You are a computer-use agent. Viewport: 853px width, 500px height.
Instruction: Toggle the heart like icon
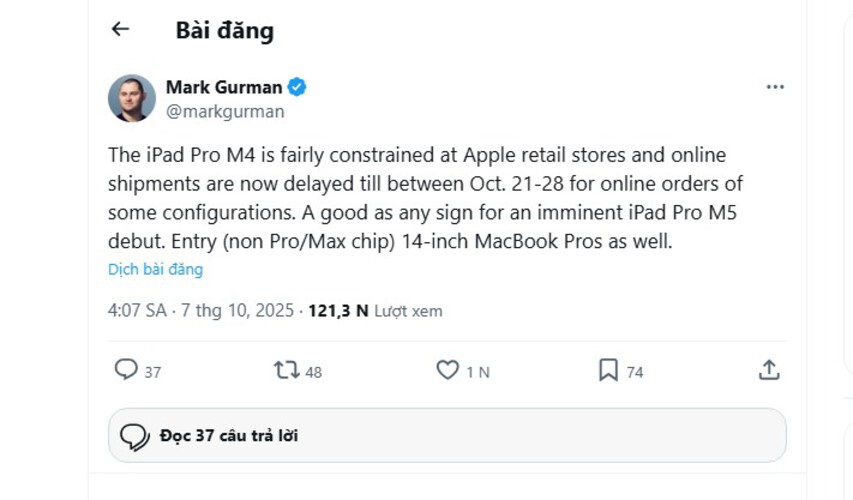(447, 370)
